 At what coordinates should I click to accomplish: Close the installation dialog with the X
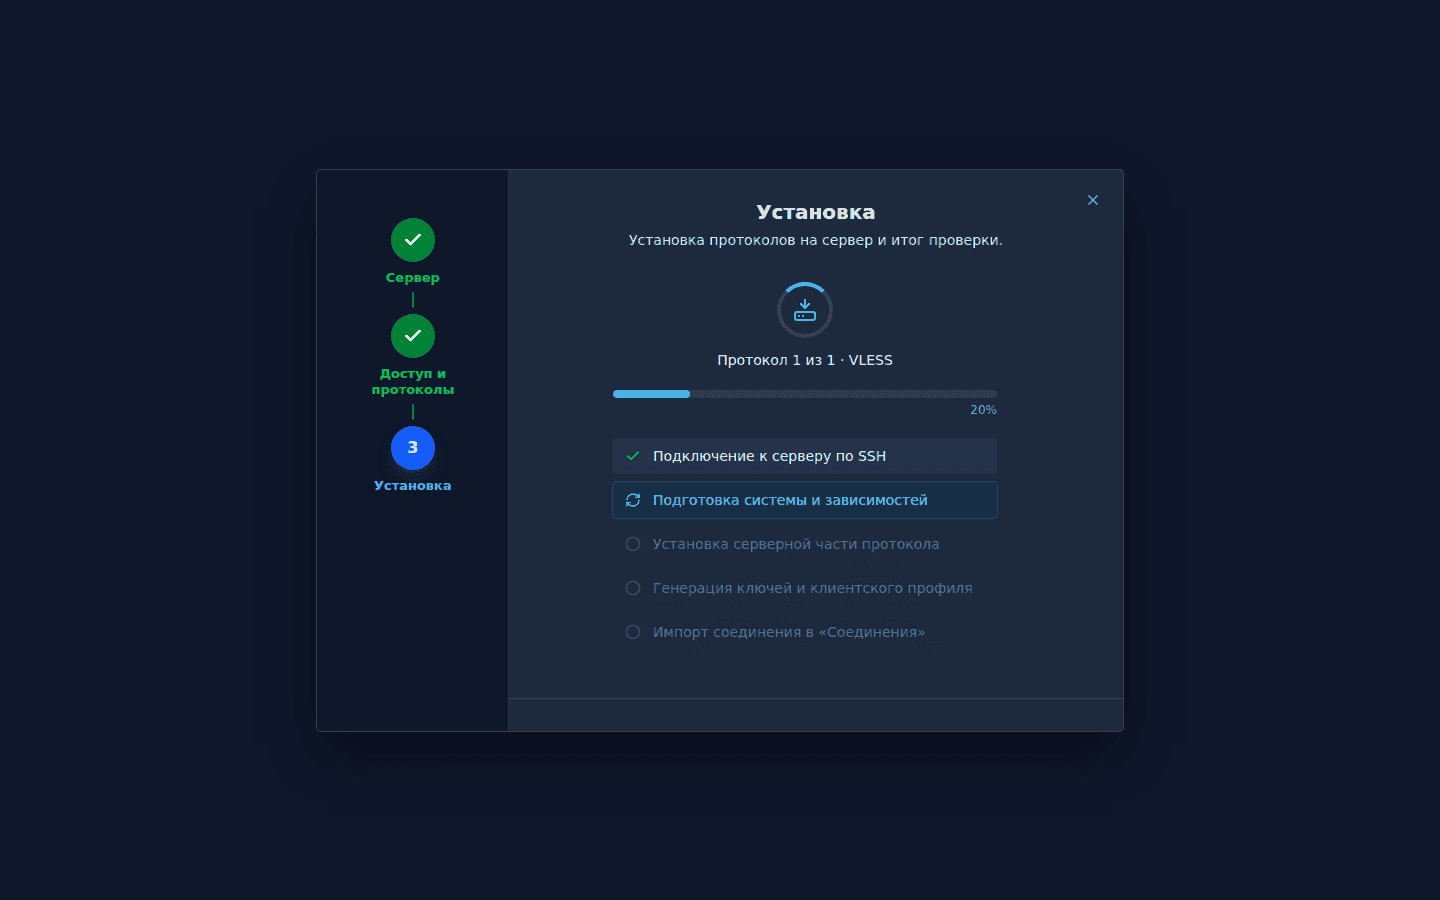[x=1093, y=200]
